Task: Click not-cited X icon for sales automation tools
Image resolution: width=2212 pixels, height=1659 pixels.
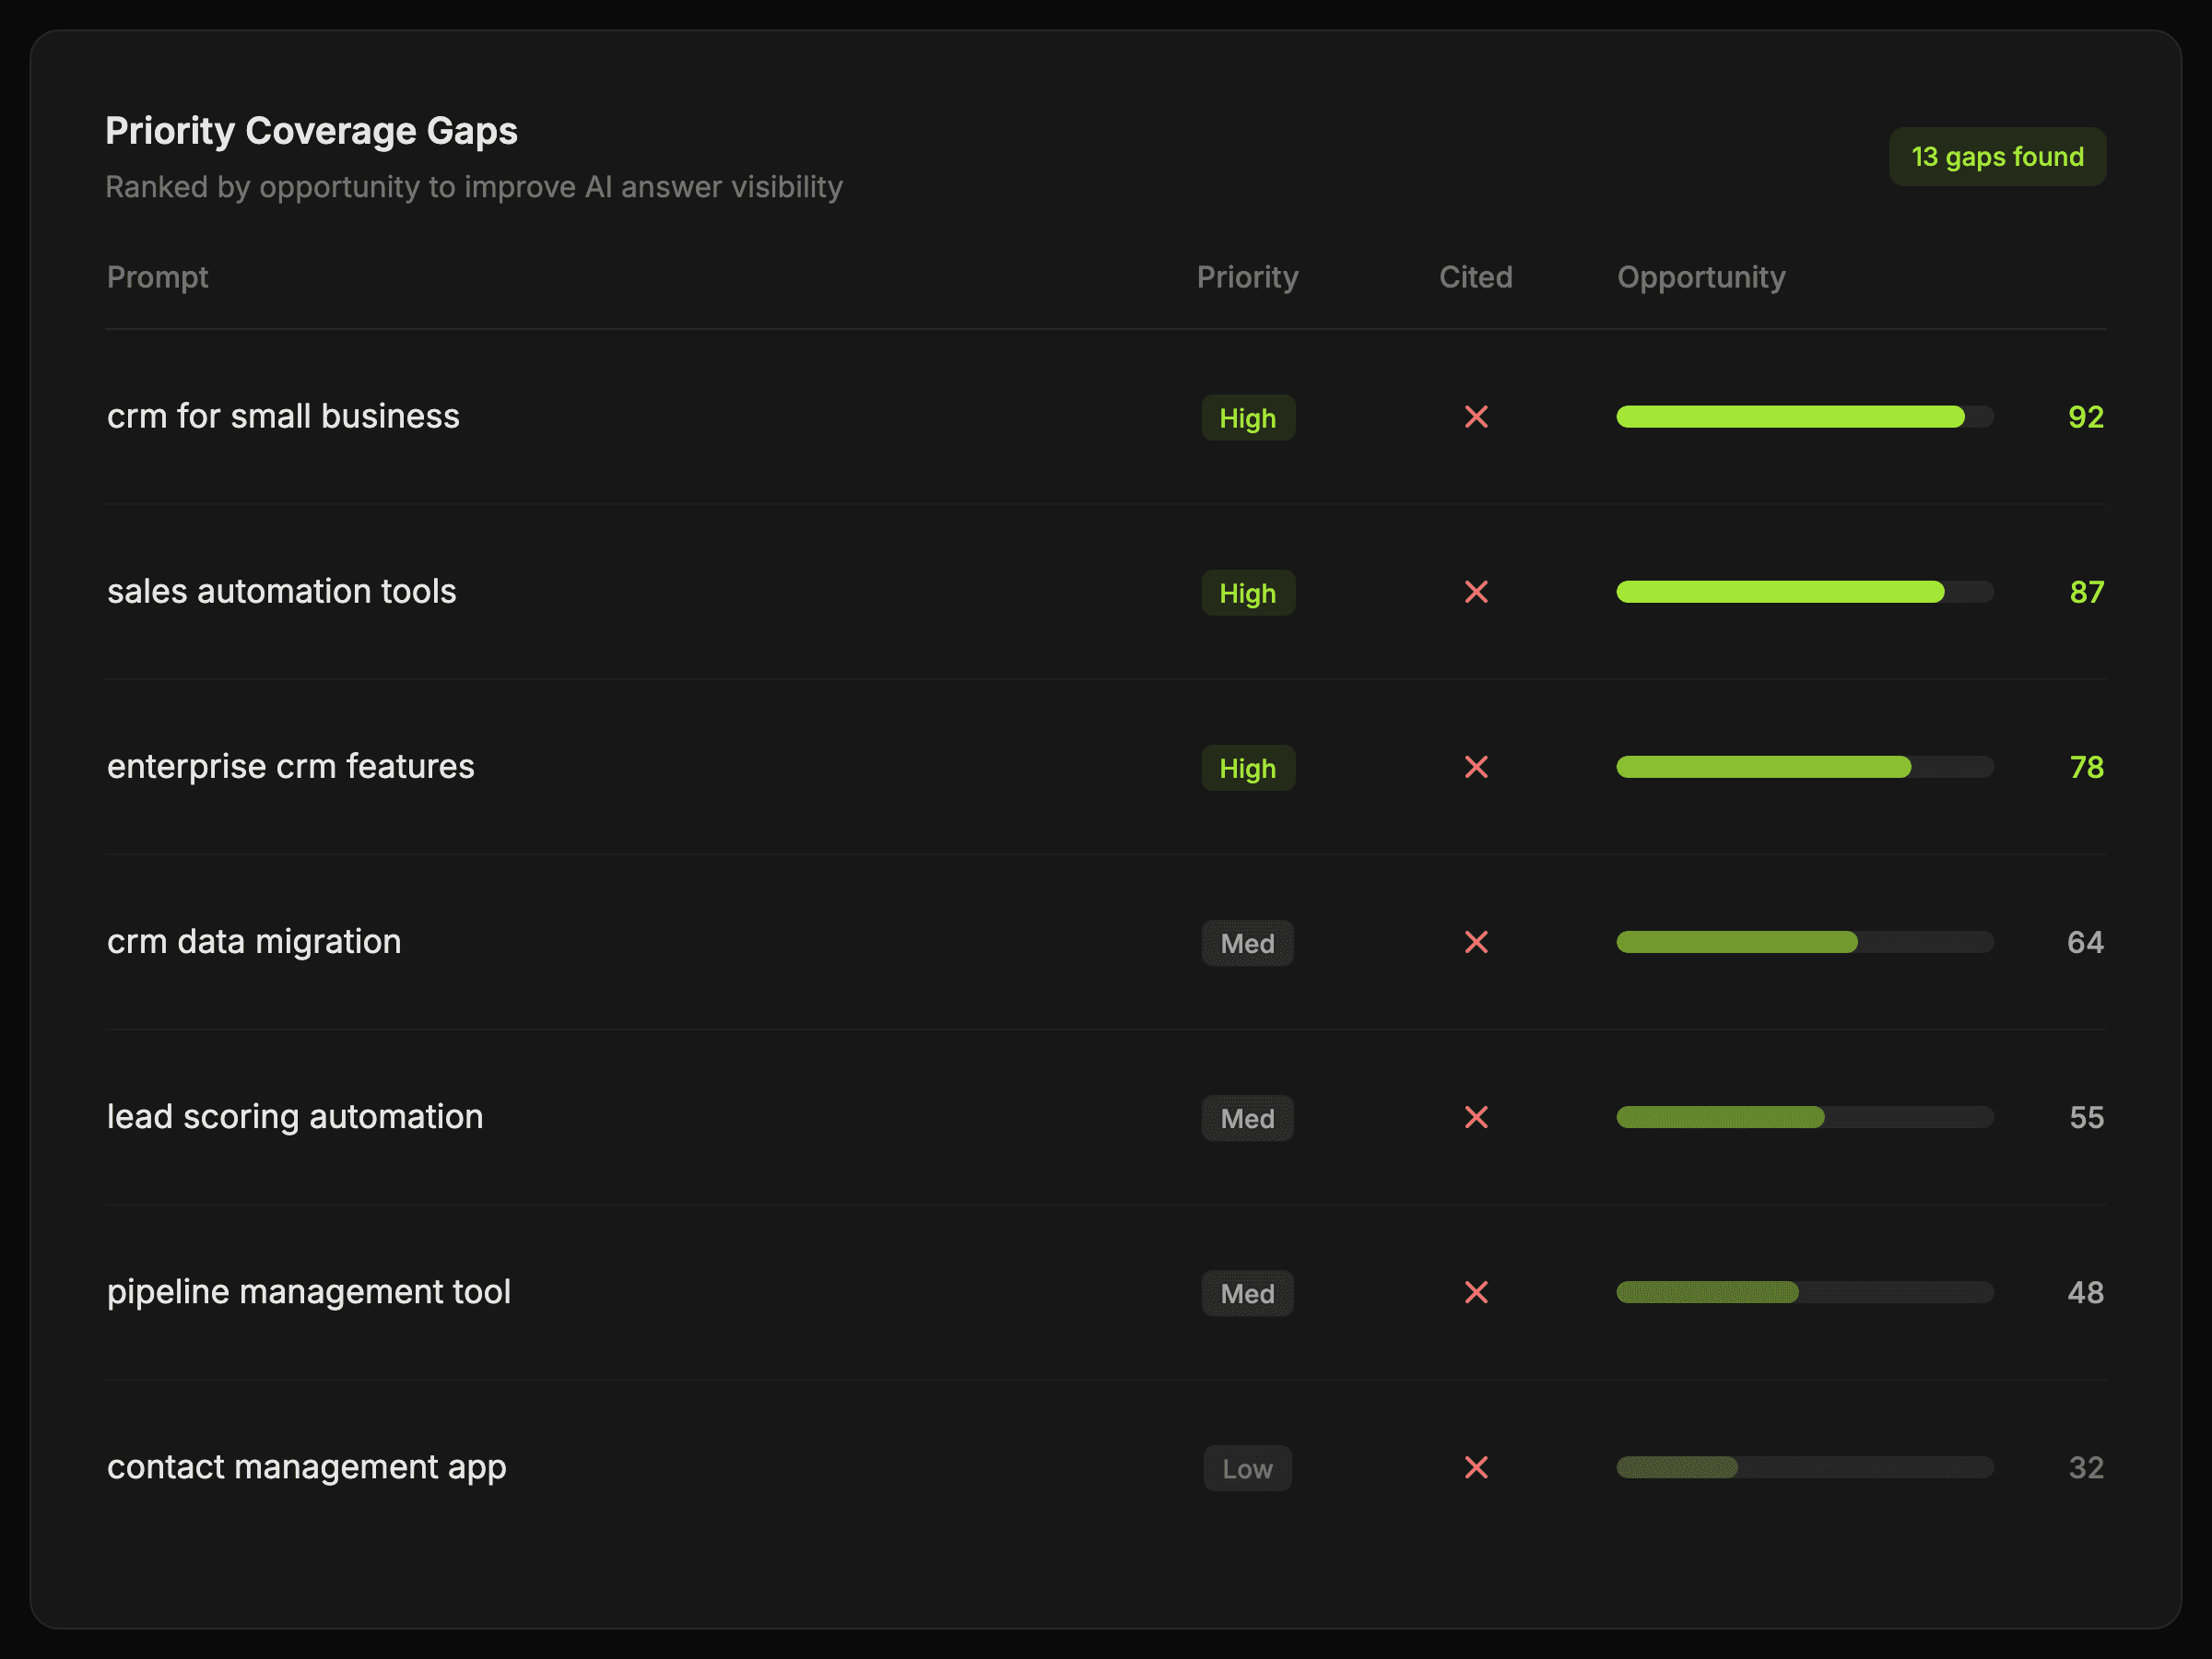Action: [1476, 592]
